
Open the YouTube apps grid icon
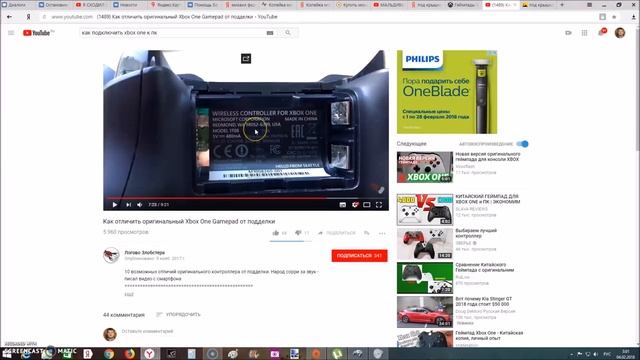pyautogui.click(x=584, y=33)
